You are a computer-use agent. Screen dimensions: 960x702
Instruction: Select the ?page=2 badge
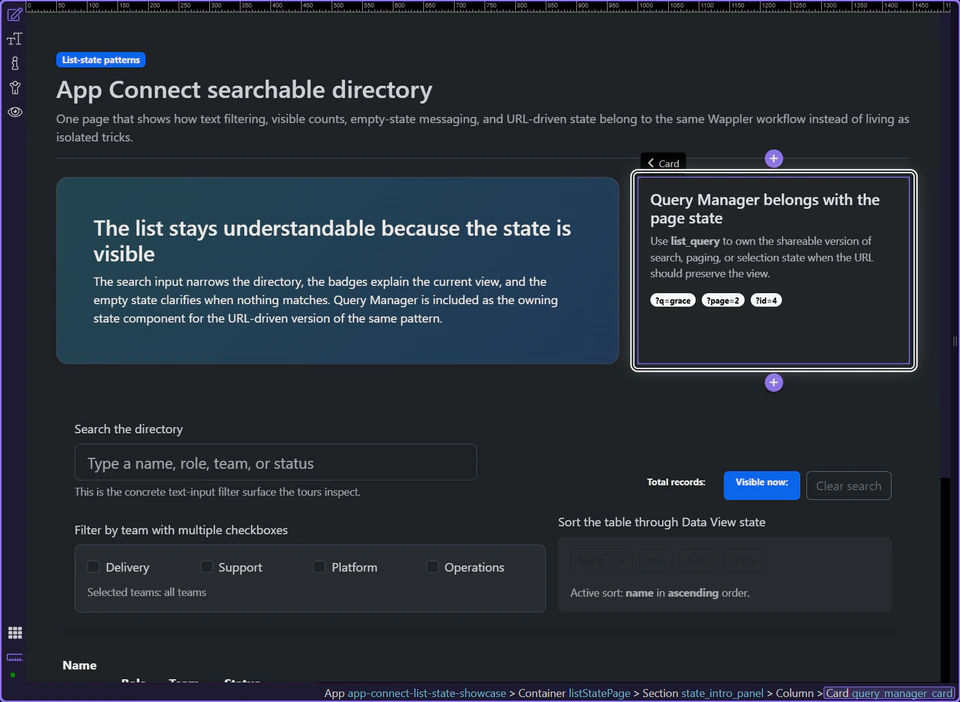[x=723, y=301]
